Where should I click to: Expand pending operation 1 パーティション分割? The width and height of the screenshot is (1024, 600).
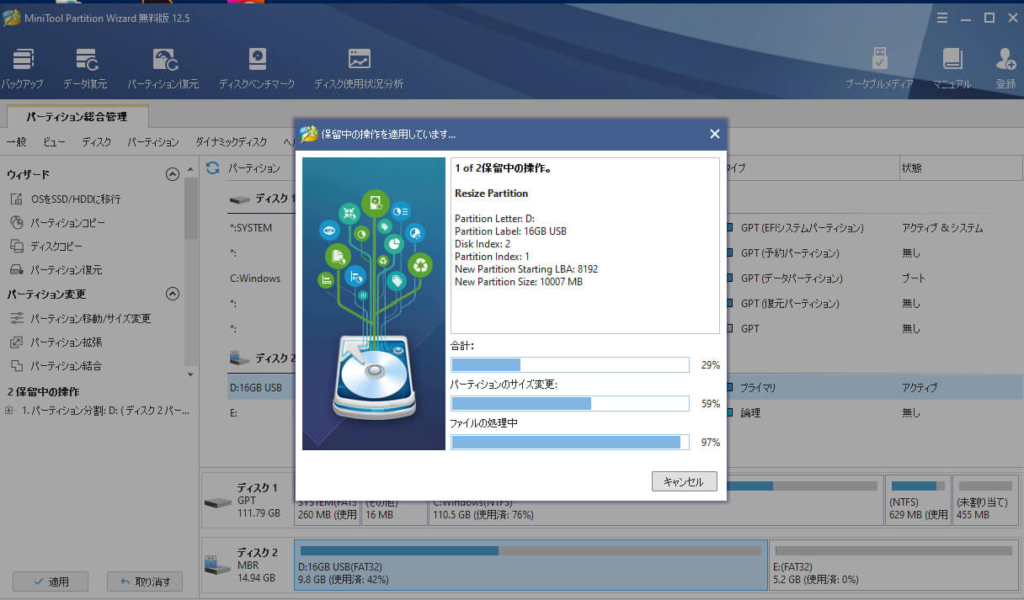tap(9, 411)
